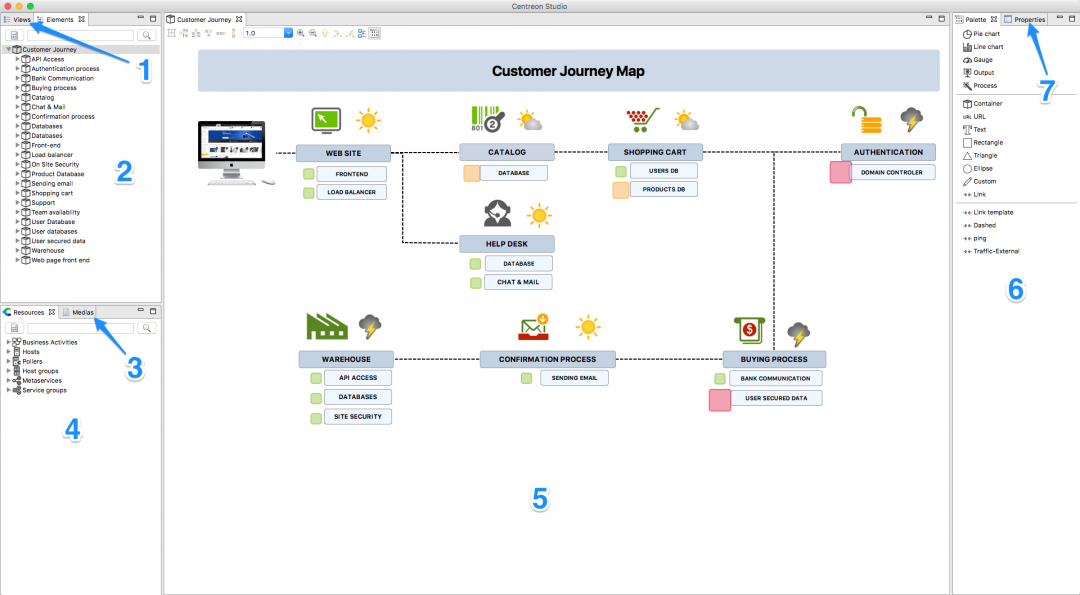Click the zoom in magnifier icon
This screenshot has height=595, width=1080.
[301, 33]
